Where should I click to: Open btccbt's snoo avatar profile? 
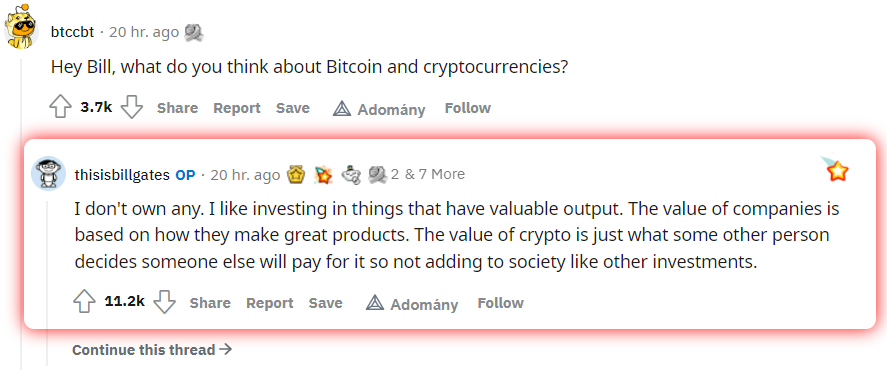(x=21, y=27)
